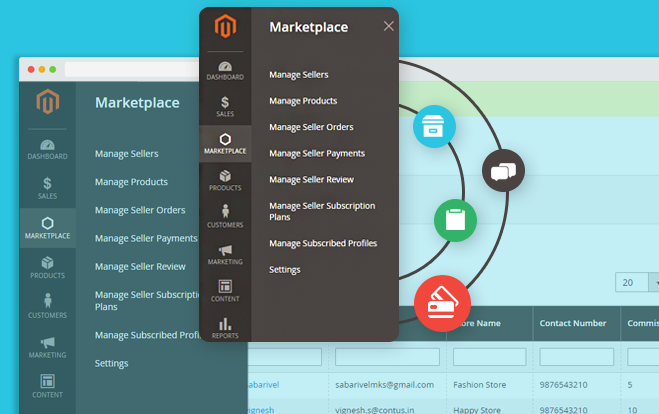
Task: Sort by the Store Name column header
Action: click(x=478, y=323)
